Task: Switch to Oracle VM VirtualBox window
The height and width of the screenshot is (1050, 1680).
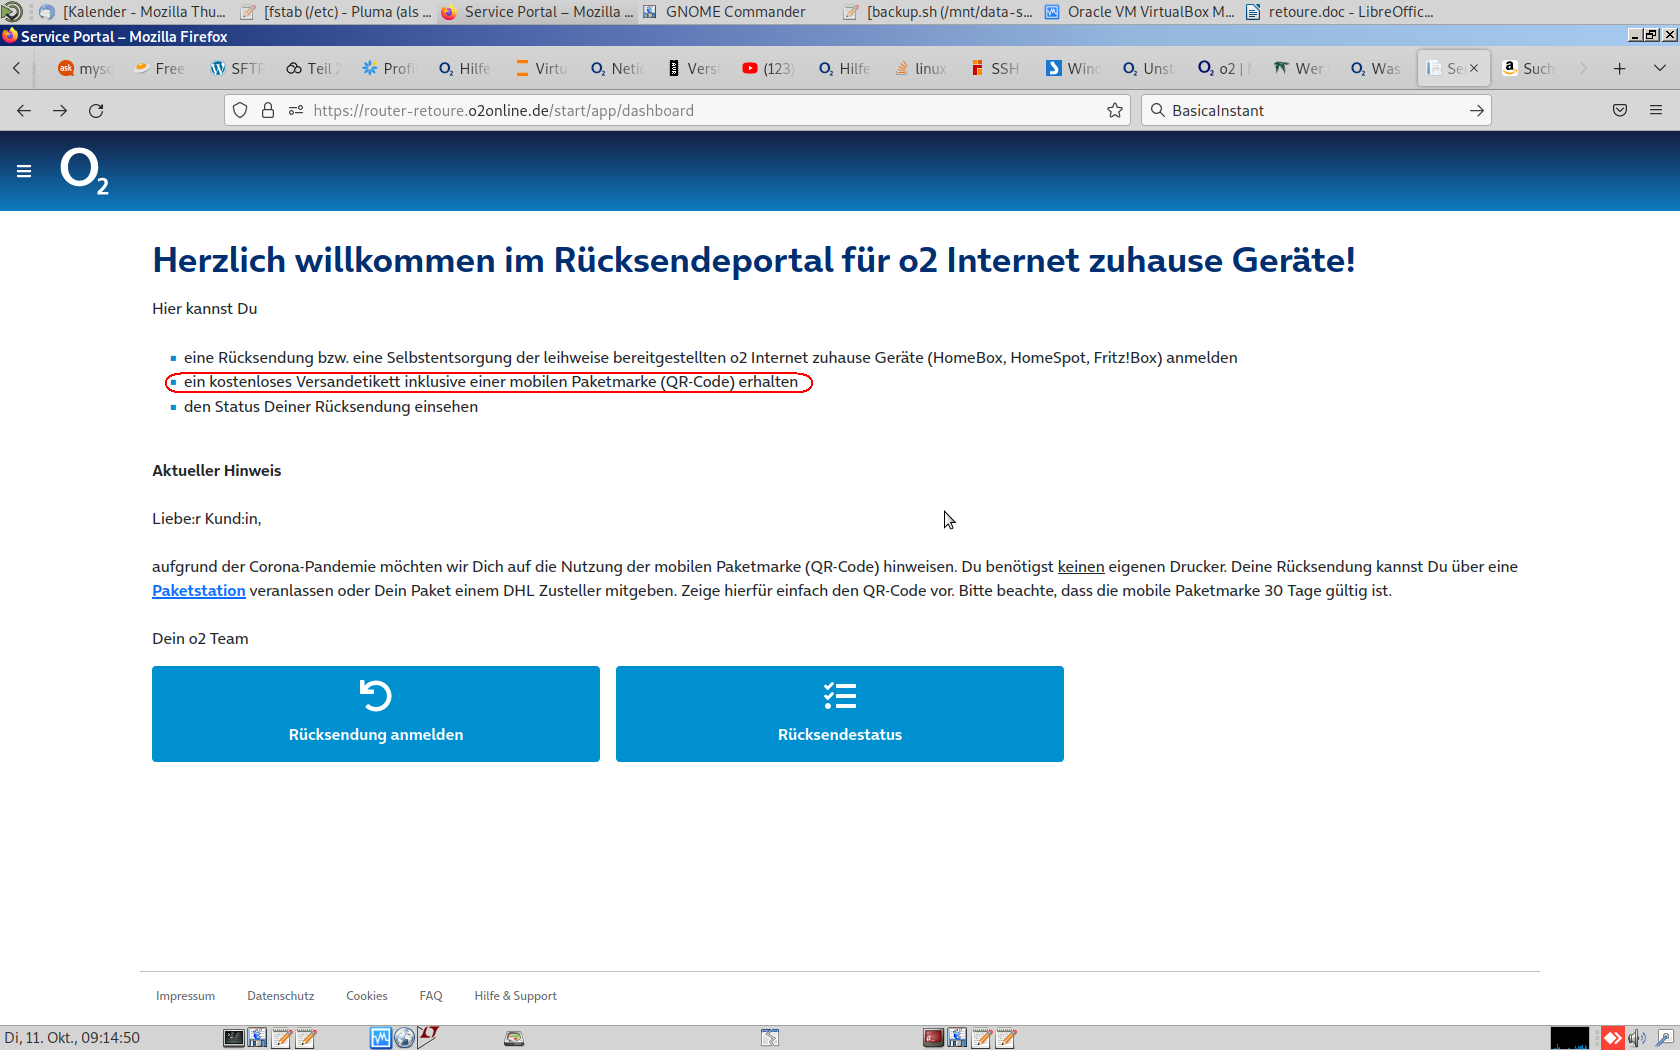Action: tap(1140, 12)
